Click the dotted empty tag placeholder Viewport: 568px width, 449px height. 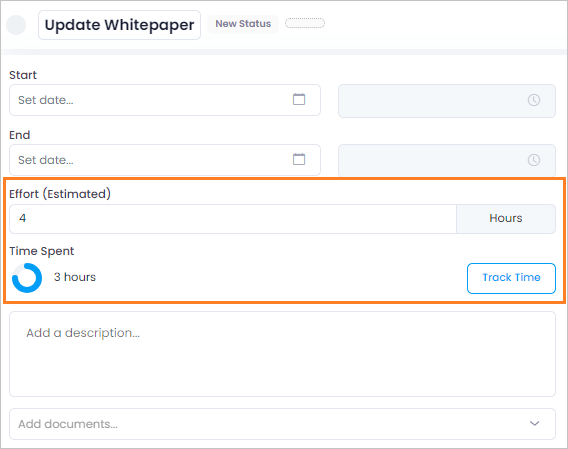[x=305, y=23]
